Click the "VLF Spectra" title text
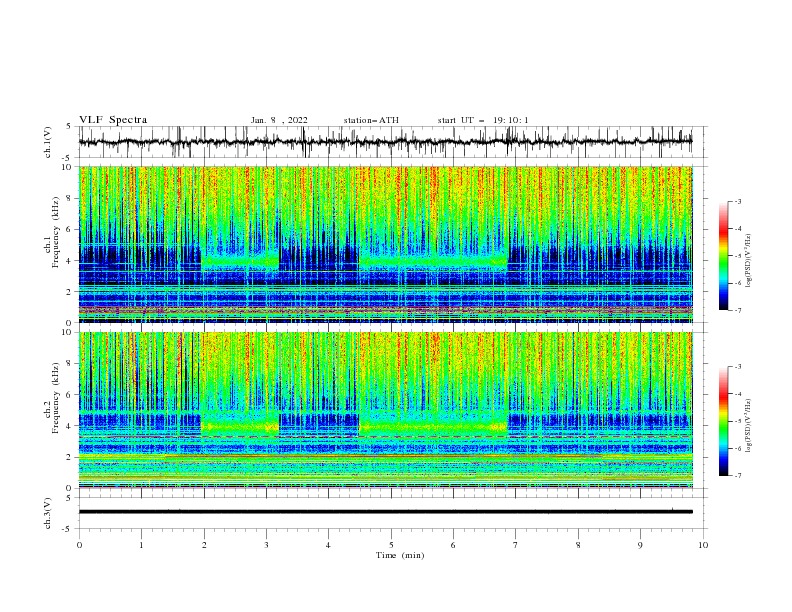 click(113, 120)
